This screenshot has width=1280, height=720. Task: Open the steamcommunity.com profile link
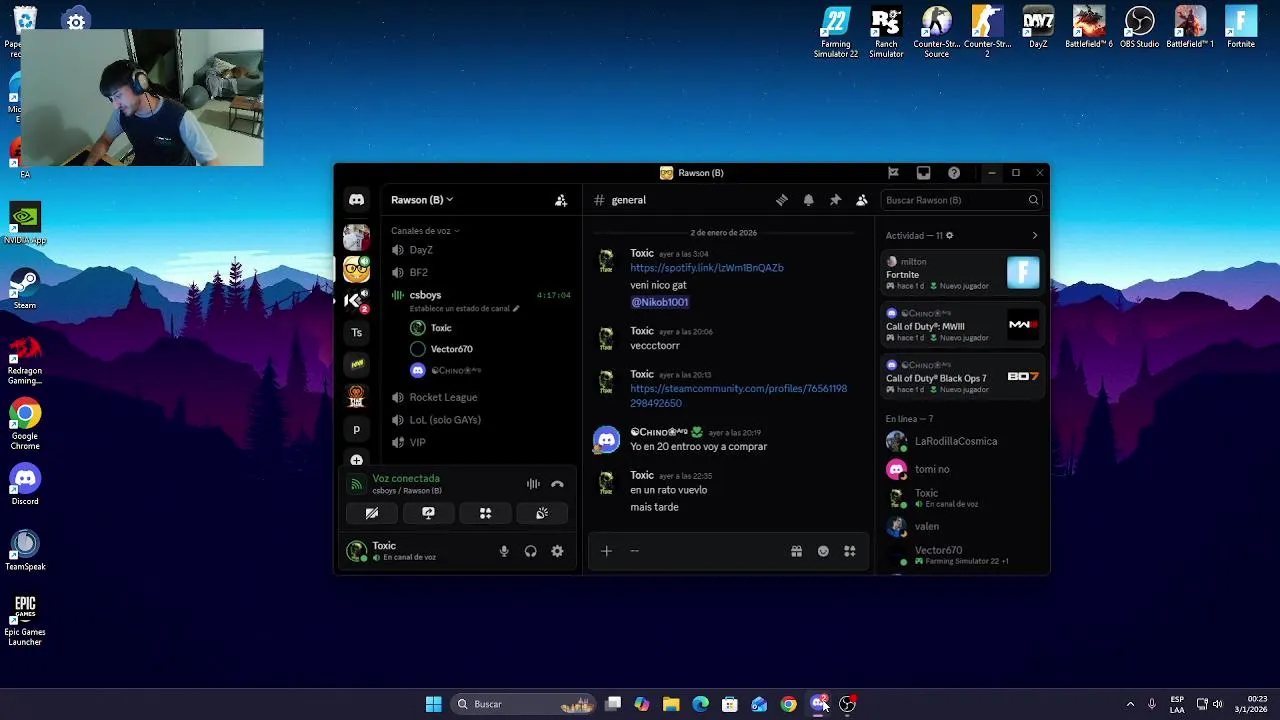click(x=738, y=396)
